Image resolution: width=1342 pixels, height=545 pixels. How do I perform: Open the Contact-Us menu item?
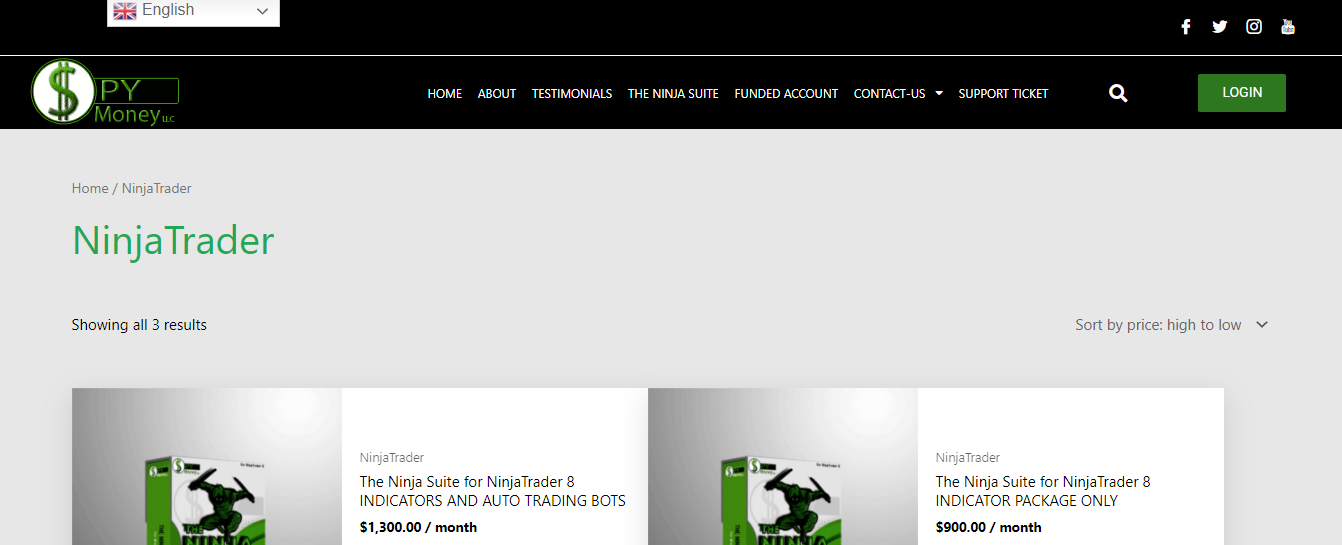(x=890, y=93)
